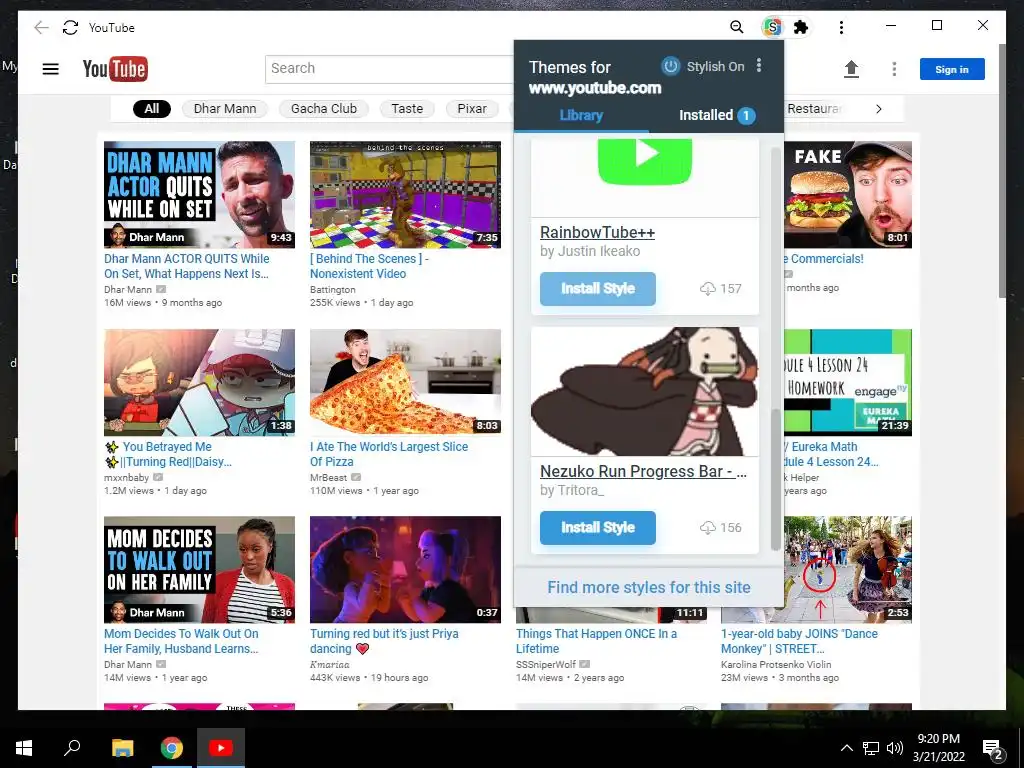Select the Pixar category chip
This screenshot has width=1024, height=768.
tap(472, 108)
